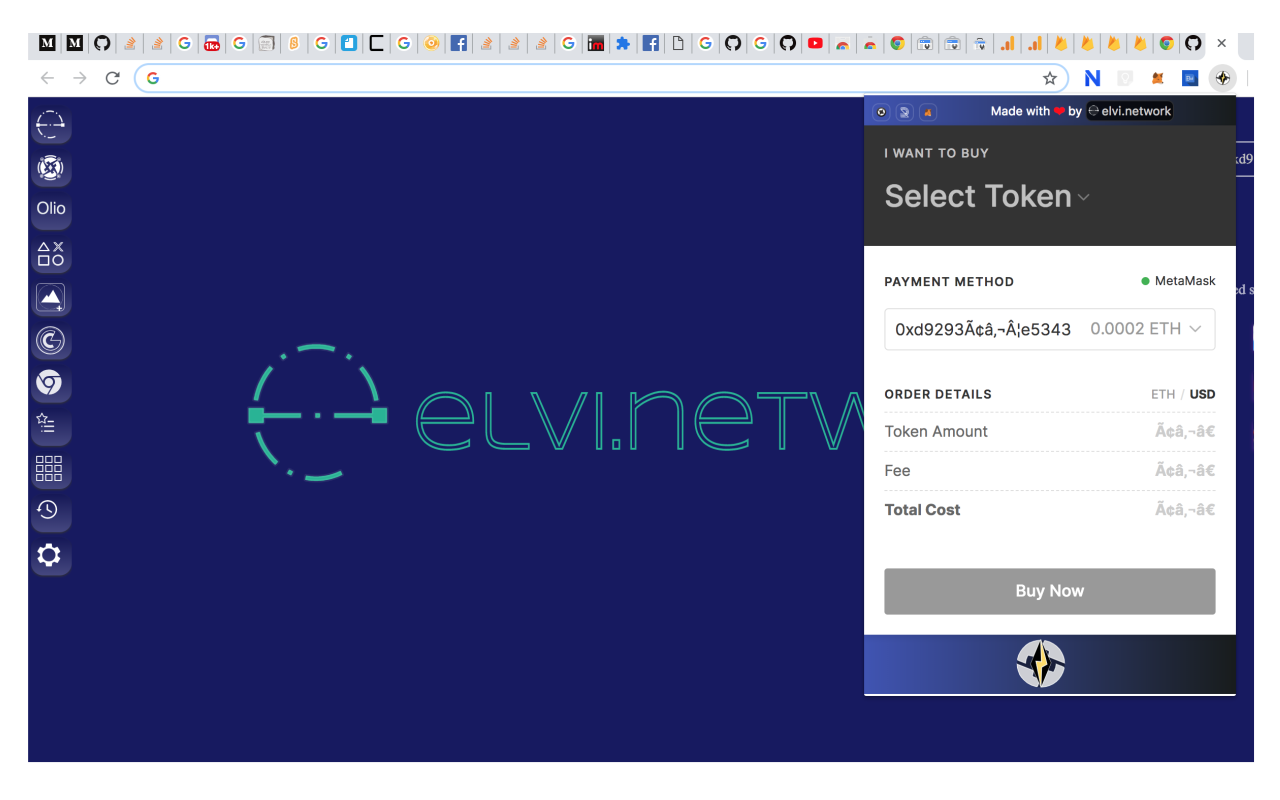The height and width of the screenshot is (800, 1280).
Task: Click the 0.0002 ETH balance text
Action: click(x=1136, y=329)
